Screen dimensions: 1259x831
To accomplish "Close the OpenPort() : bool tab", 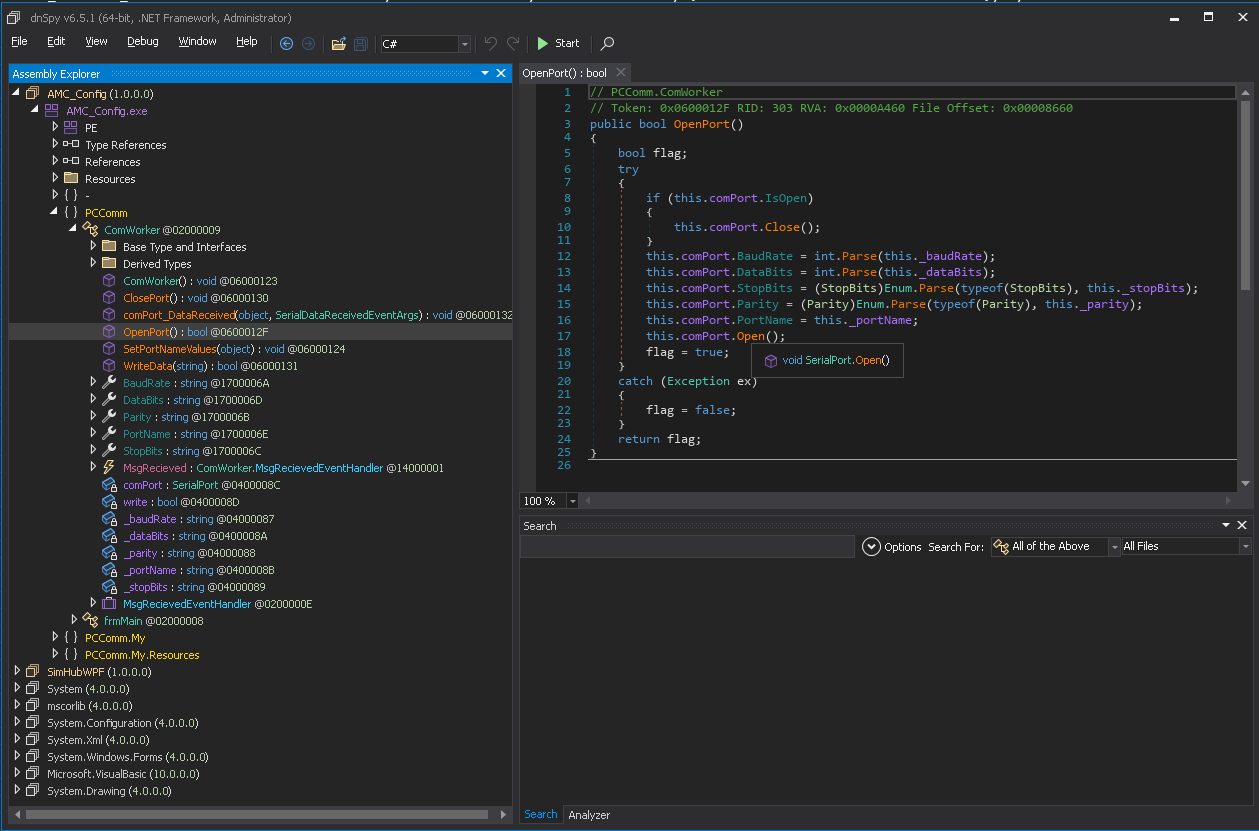I will pyautogui.click(x=621, y=73).
